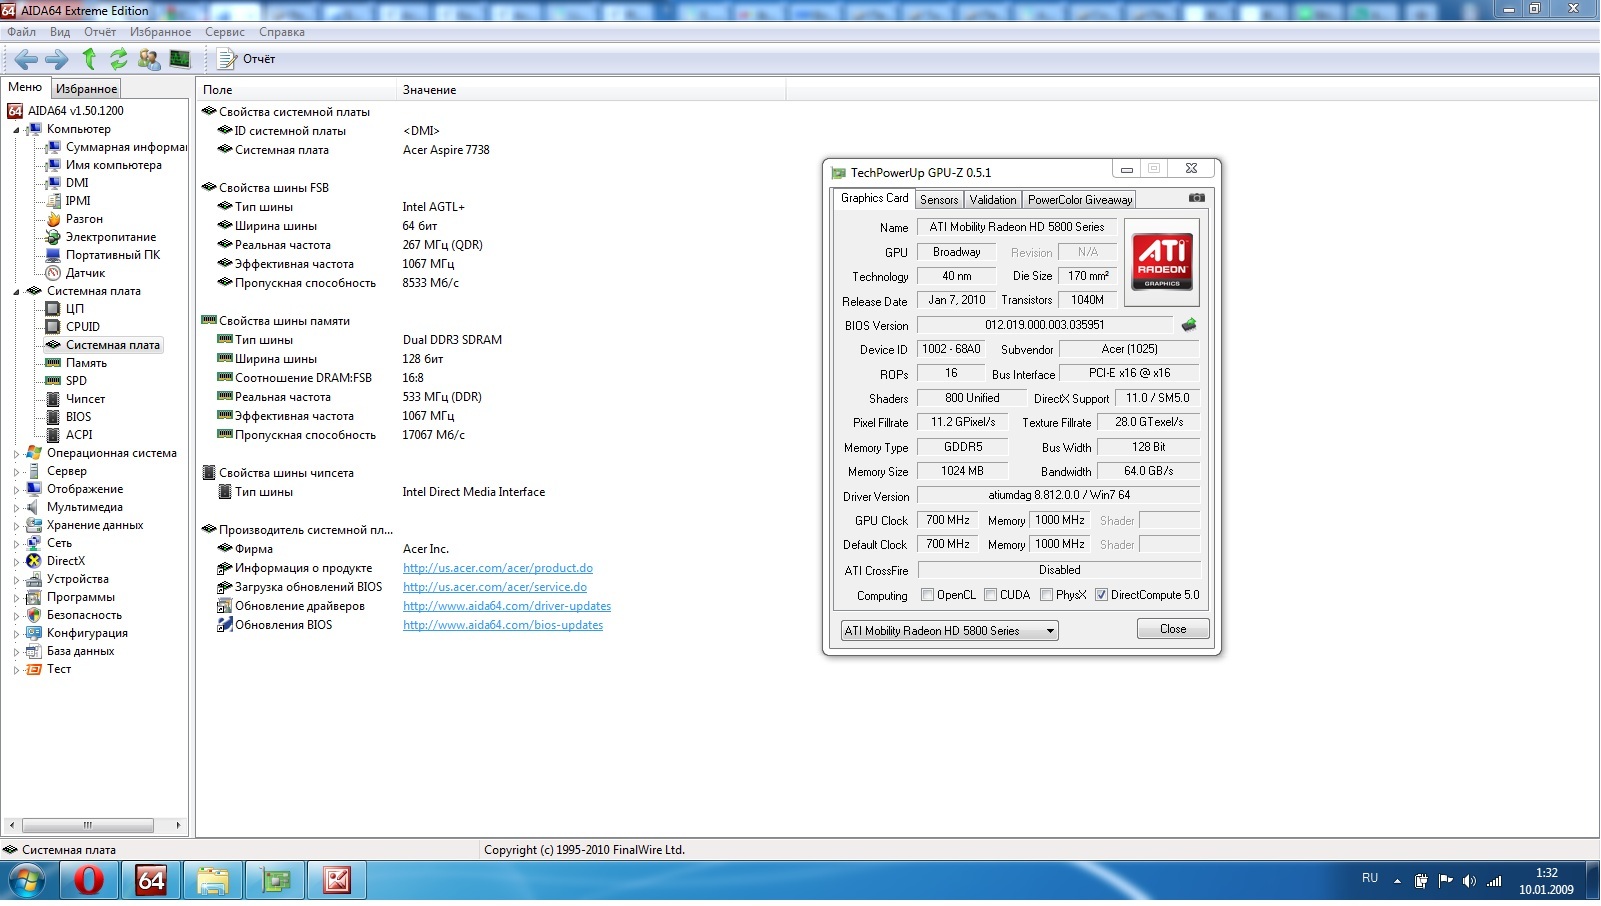
Task: Show hidden tray icons arrow
Action: tap(1397, 881)
